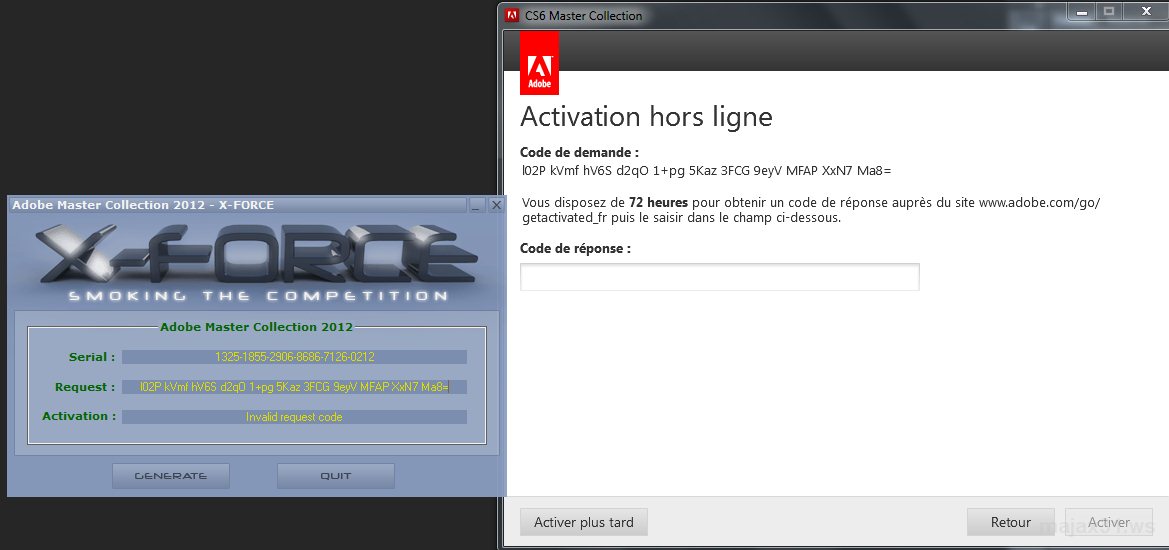Click the Adobe logo in CS6 window
1169x550 pixels.
coord(539,63)
